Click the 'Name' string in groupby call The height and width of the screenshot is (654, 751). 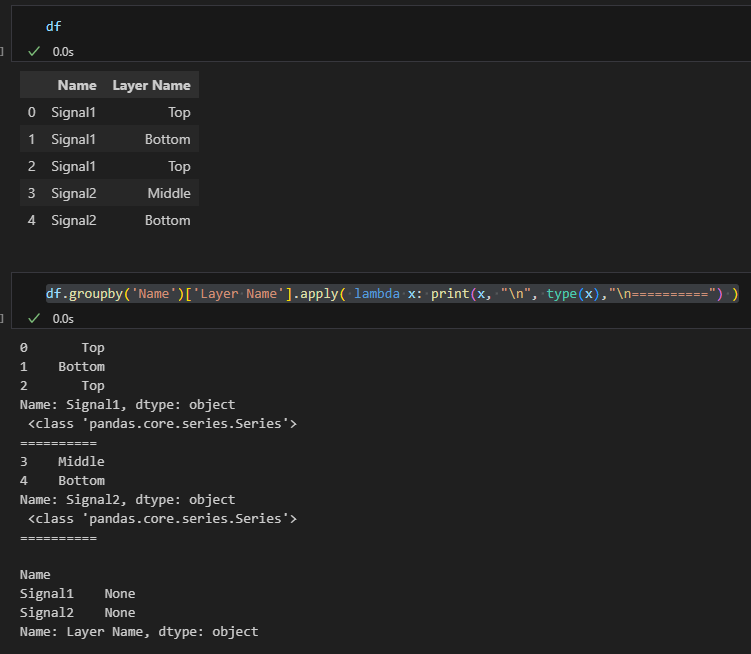point(154,293)
